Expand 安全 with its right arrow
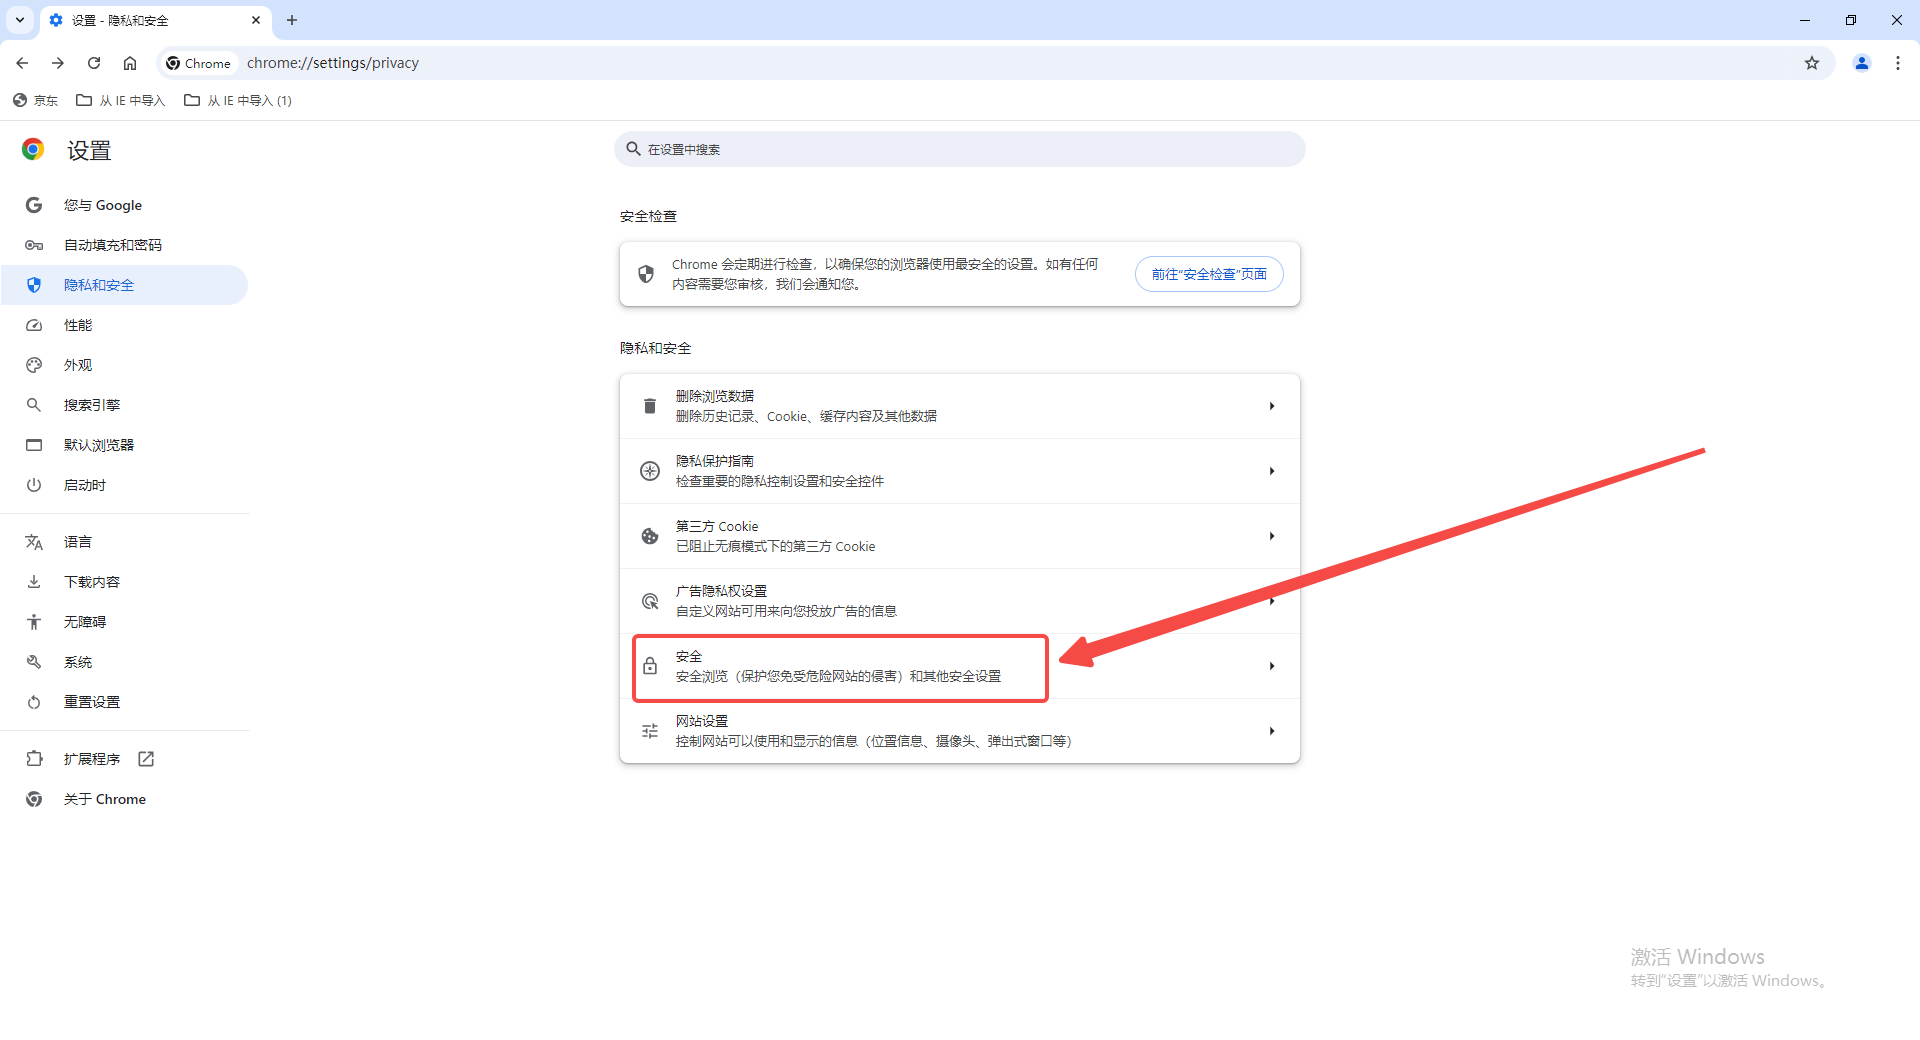 click(x=1272, y=666)
